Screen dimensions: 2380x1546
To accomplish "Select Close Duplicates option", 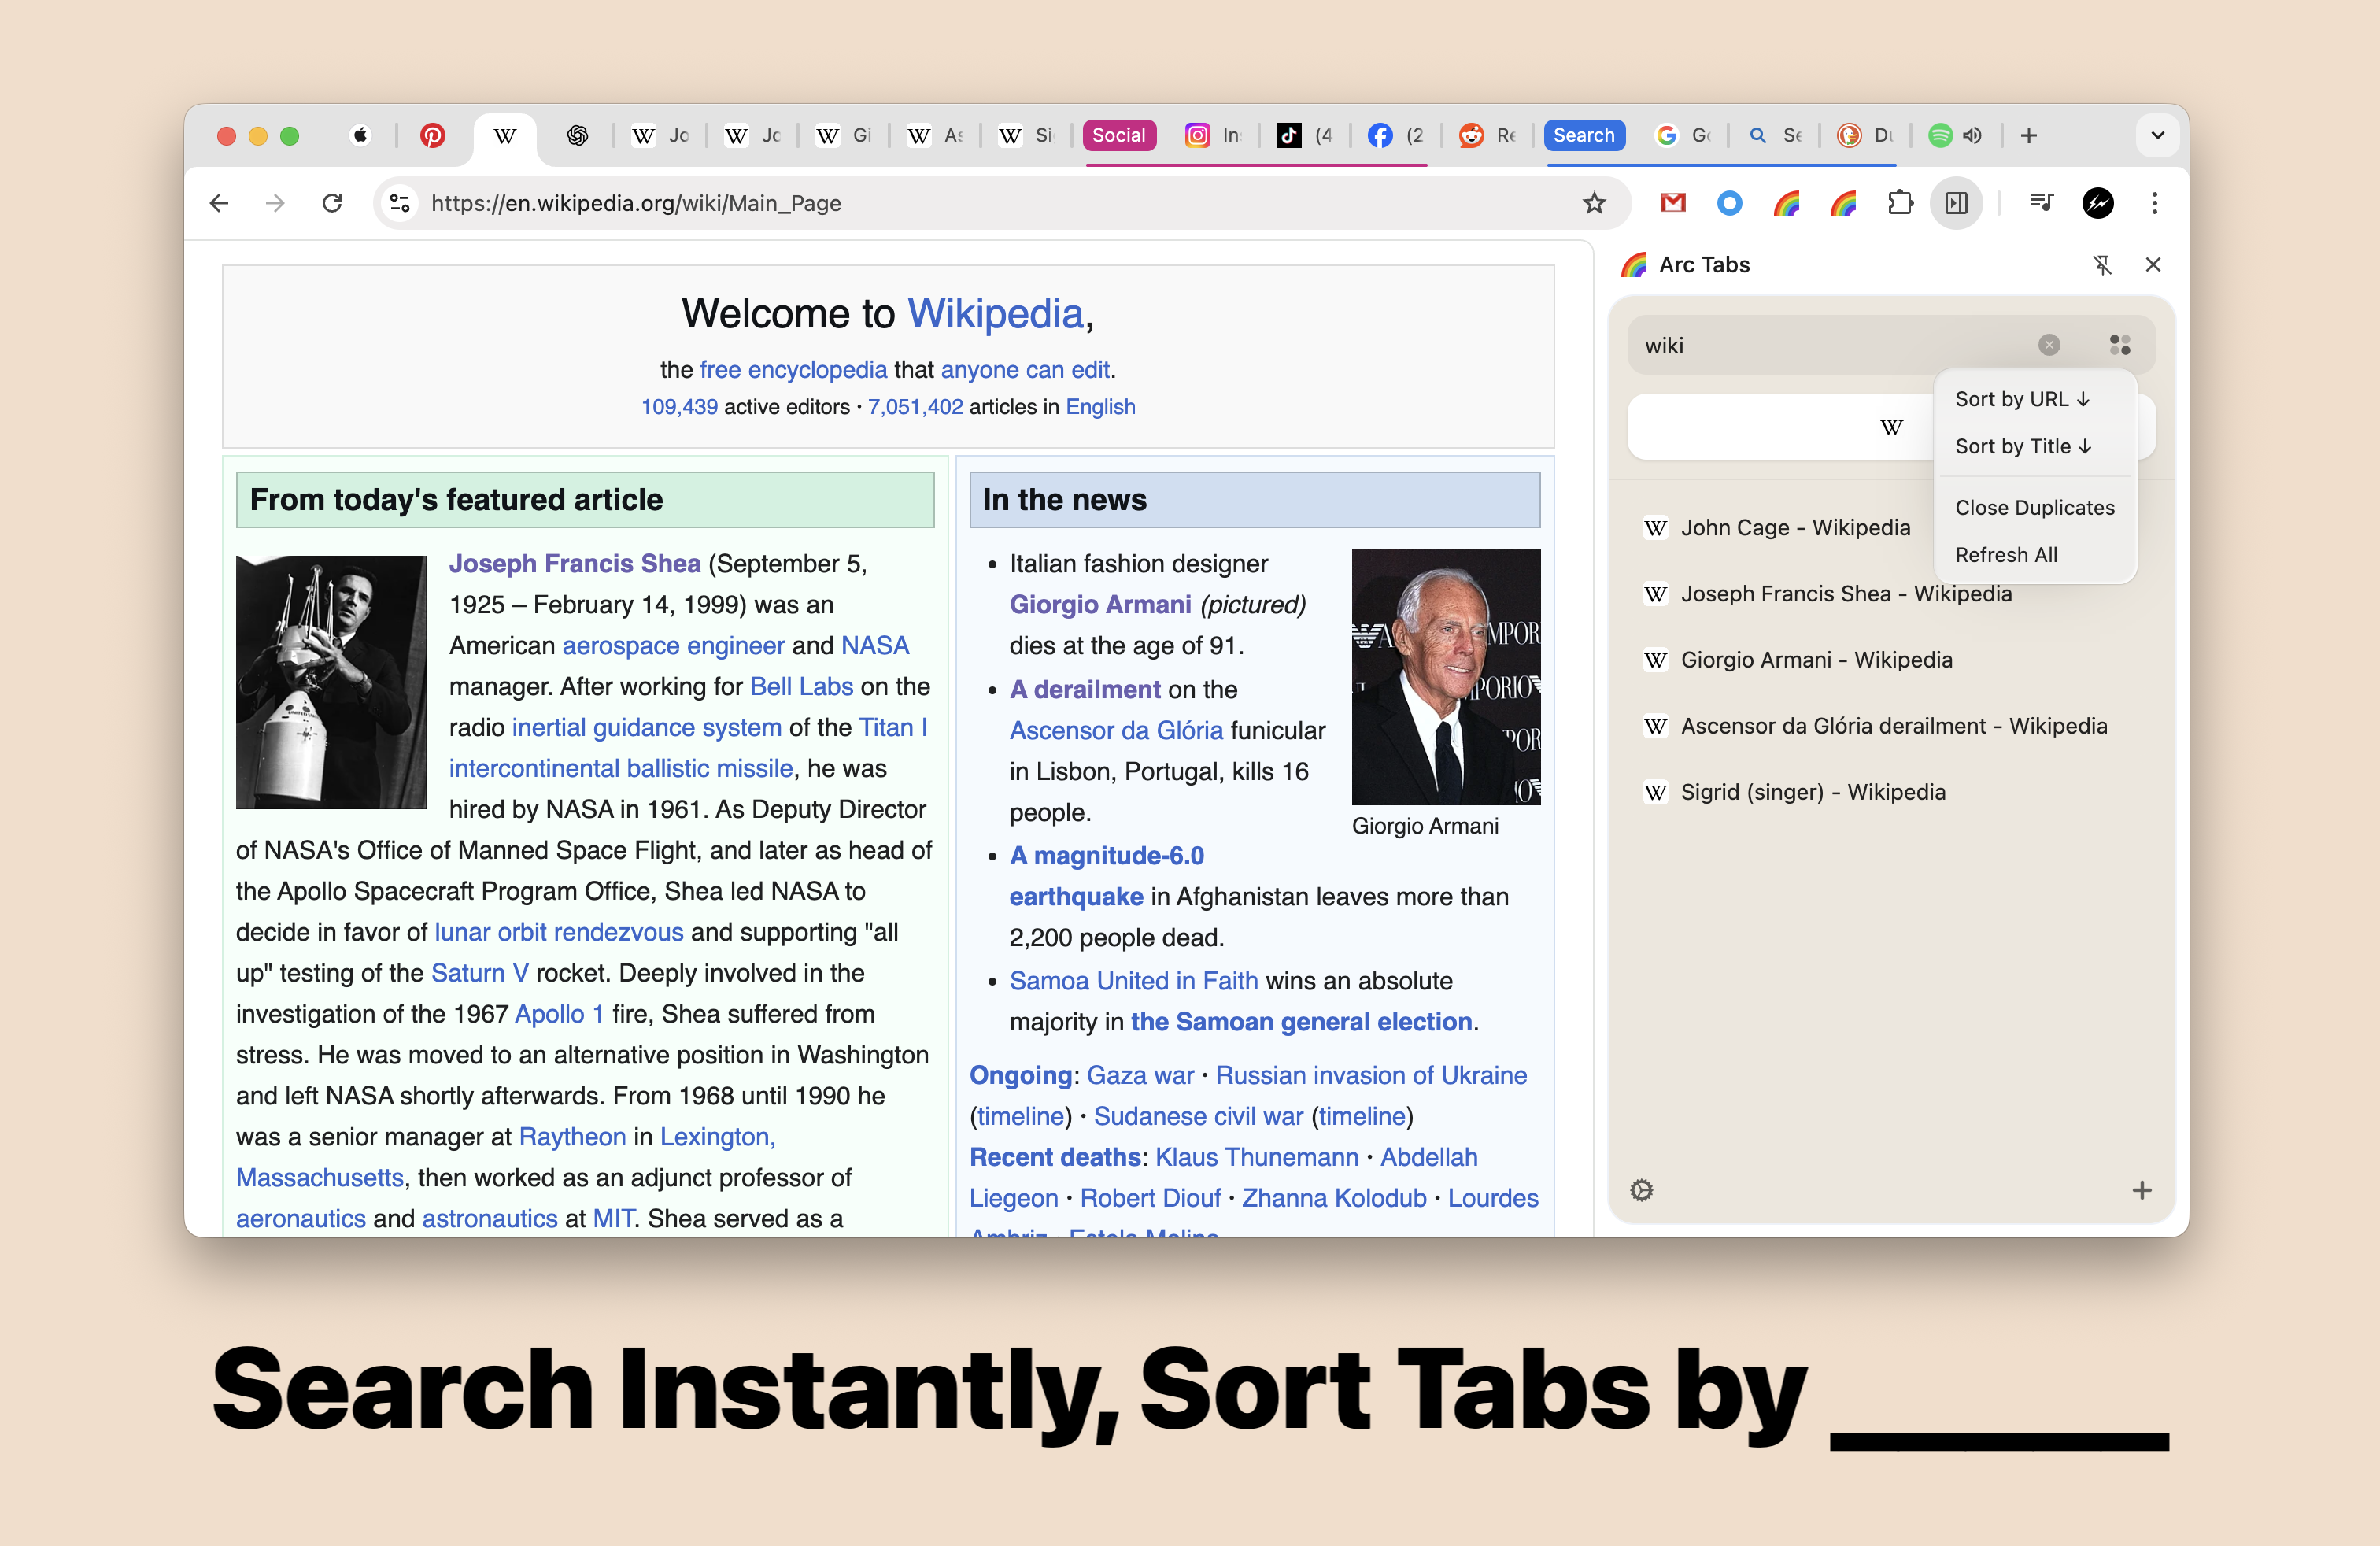I will coord(2034,508).
